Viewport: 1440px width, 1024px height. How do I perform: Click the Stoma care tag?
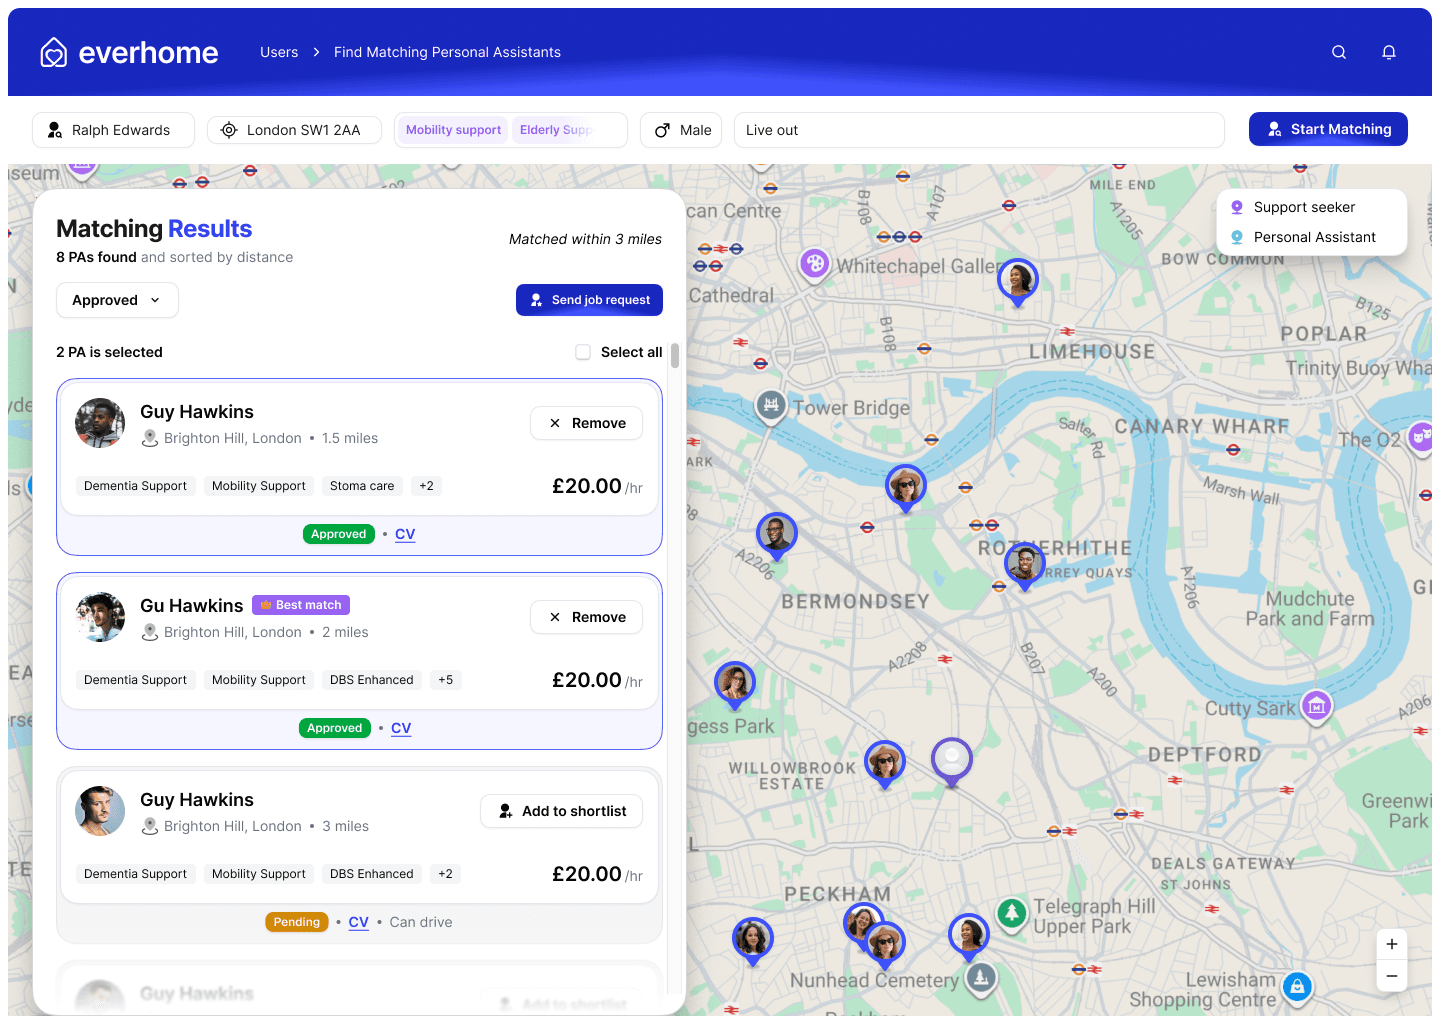click(x=362, y=486)
